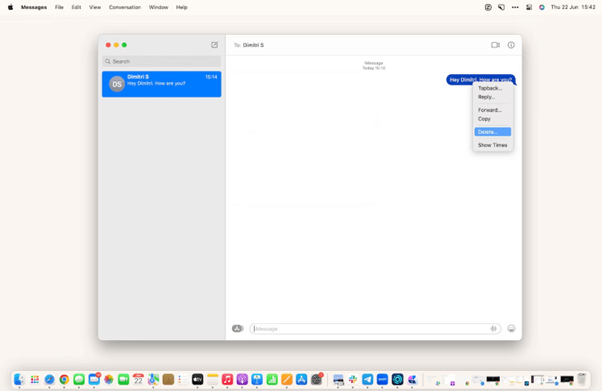Image resolution: width=602 pixels, height=391 pixels.
Task: Open the Help menu
Action: click(x=182, y=7)
